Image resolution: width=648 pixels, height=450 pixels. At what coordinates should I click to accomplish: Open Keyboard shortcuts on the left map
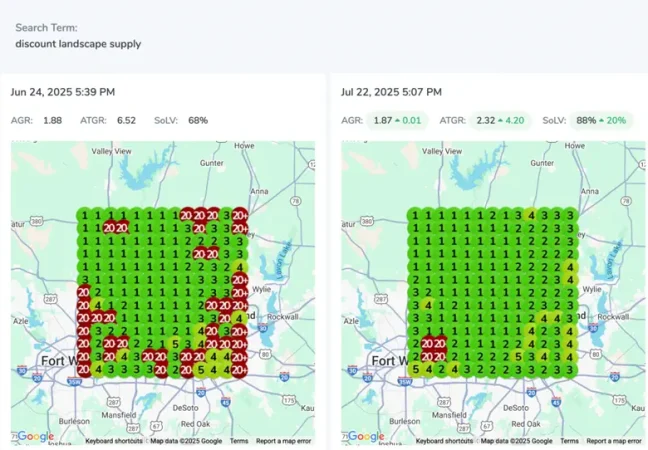[x=113, y=441]
